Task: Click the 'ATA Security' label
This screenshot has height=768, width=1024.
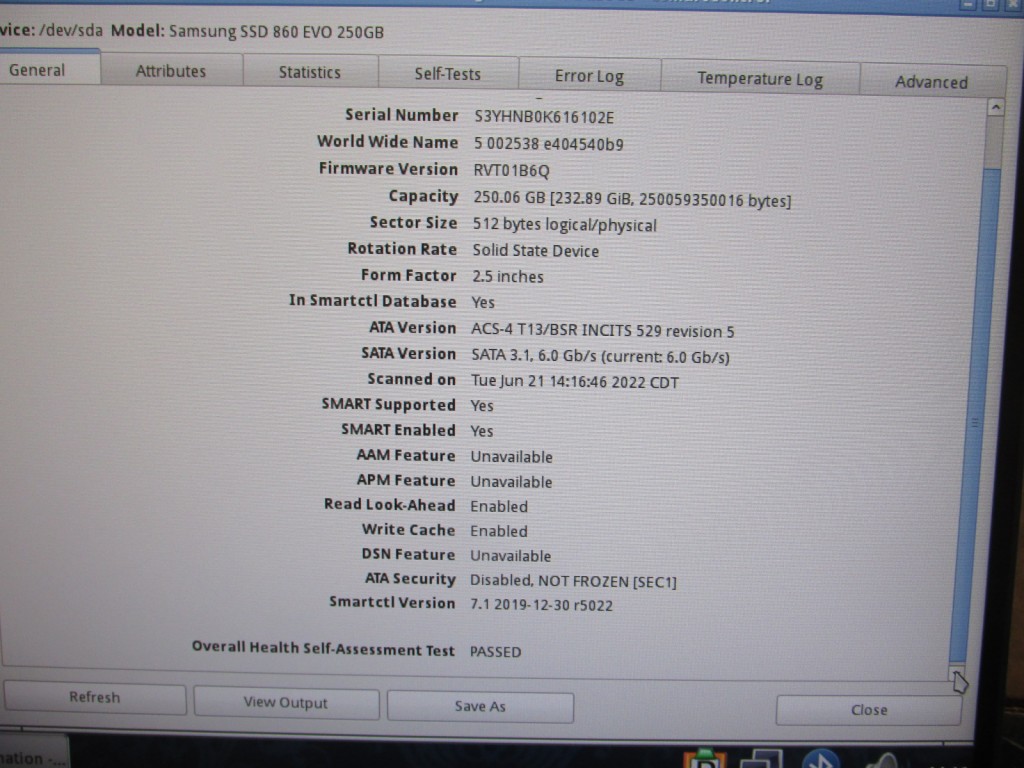Action: click(410, 579)
